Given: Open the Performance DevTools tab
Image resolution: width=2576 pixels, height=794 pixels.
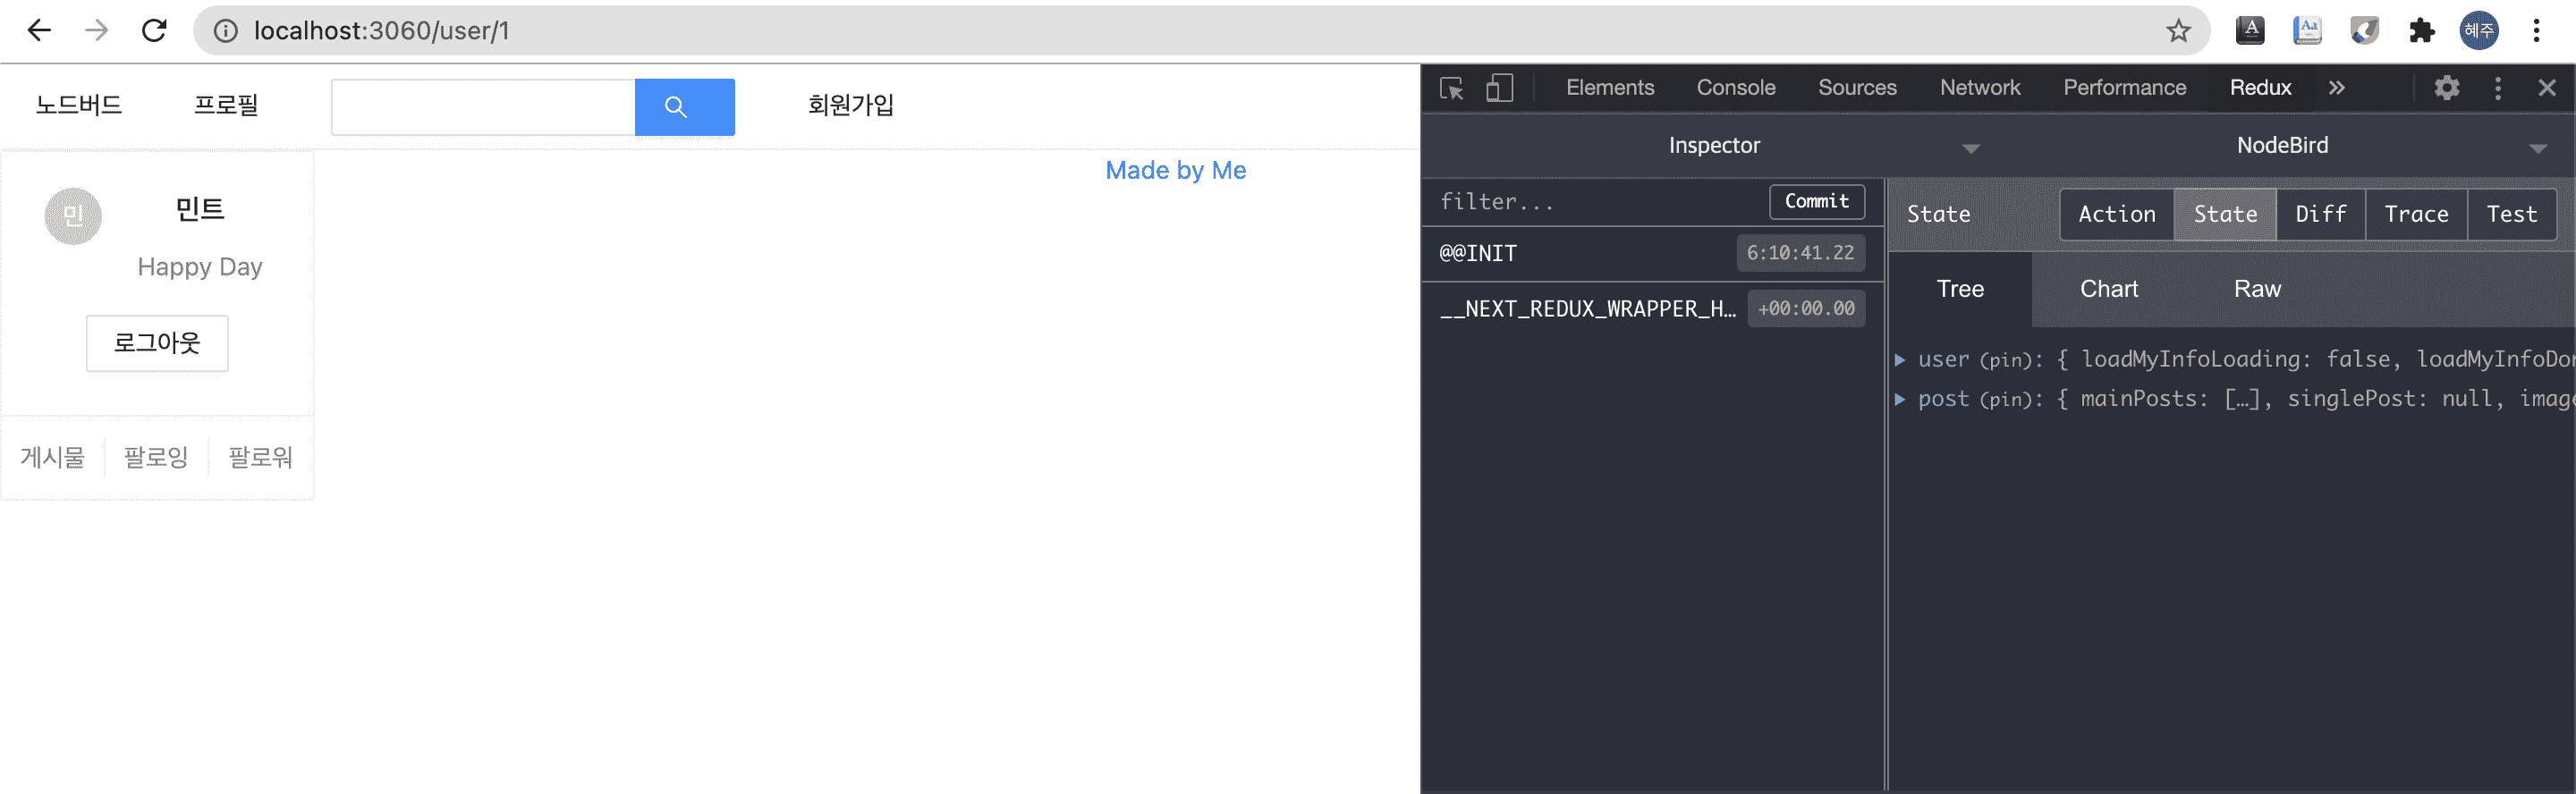Looking at the screenshot, I should 2124,88.
